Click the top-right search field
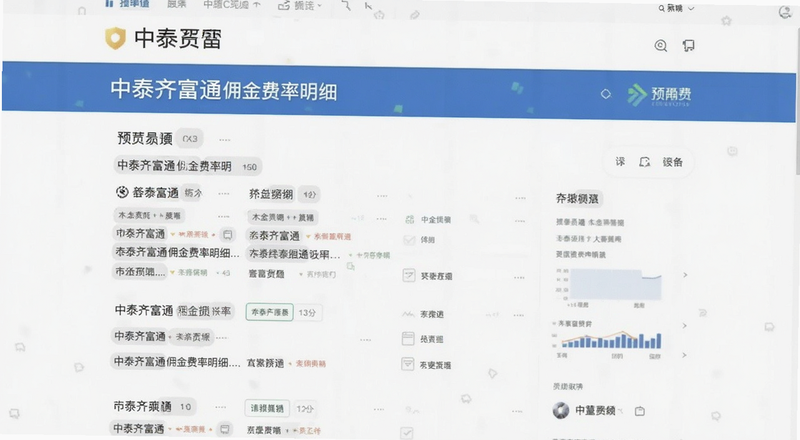This screenshot has height=440, width=800. (x=675, y=8)
